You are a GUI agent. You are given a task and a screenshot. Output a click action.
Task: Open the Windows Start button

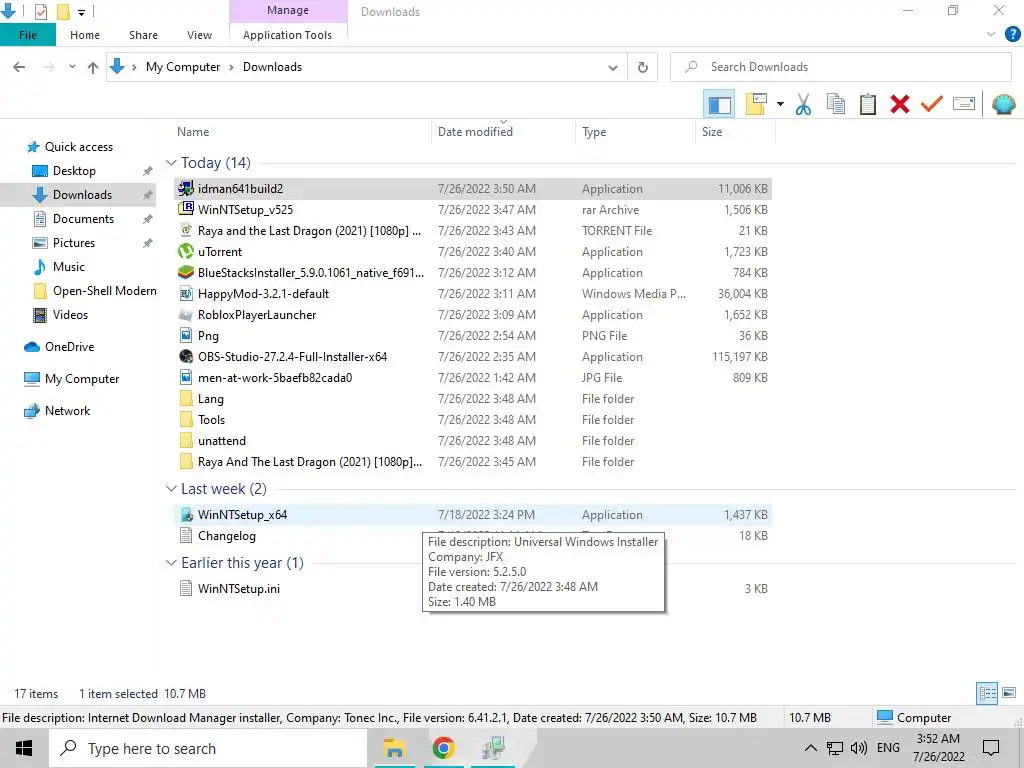click(24, 748)
